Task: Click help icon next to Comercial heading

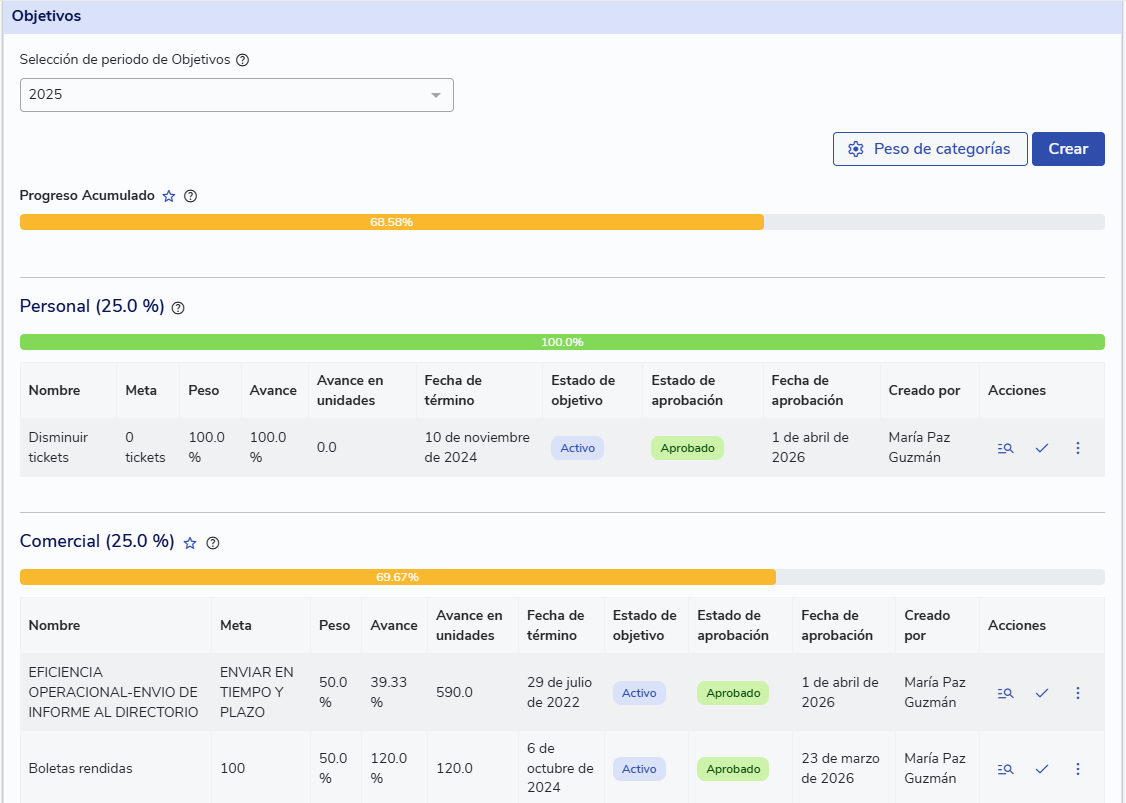Action: [x=212, y=543]
